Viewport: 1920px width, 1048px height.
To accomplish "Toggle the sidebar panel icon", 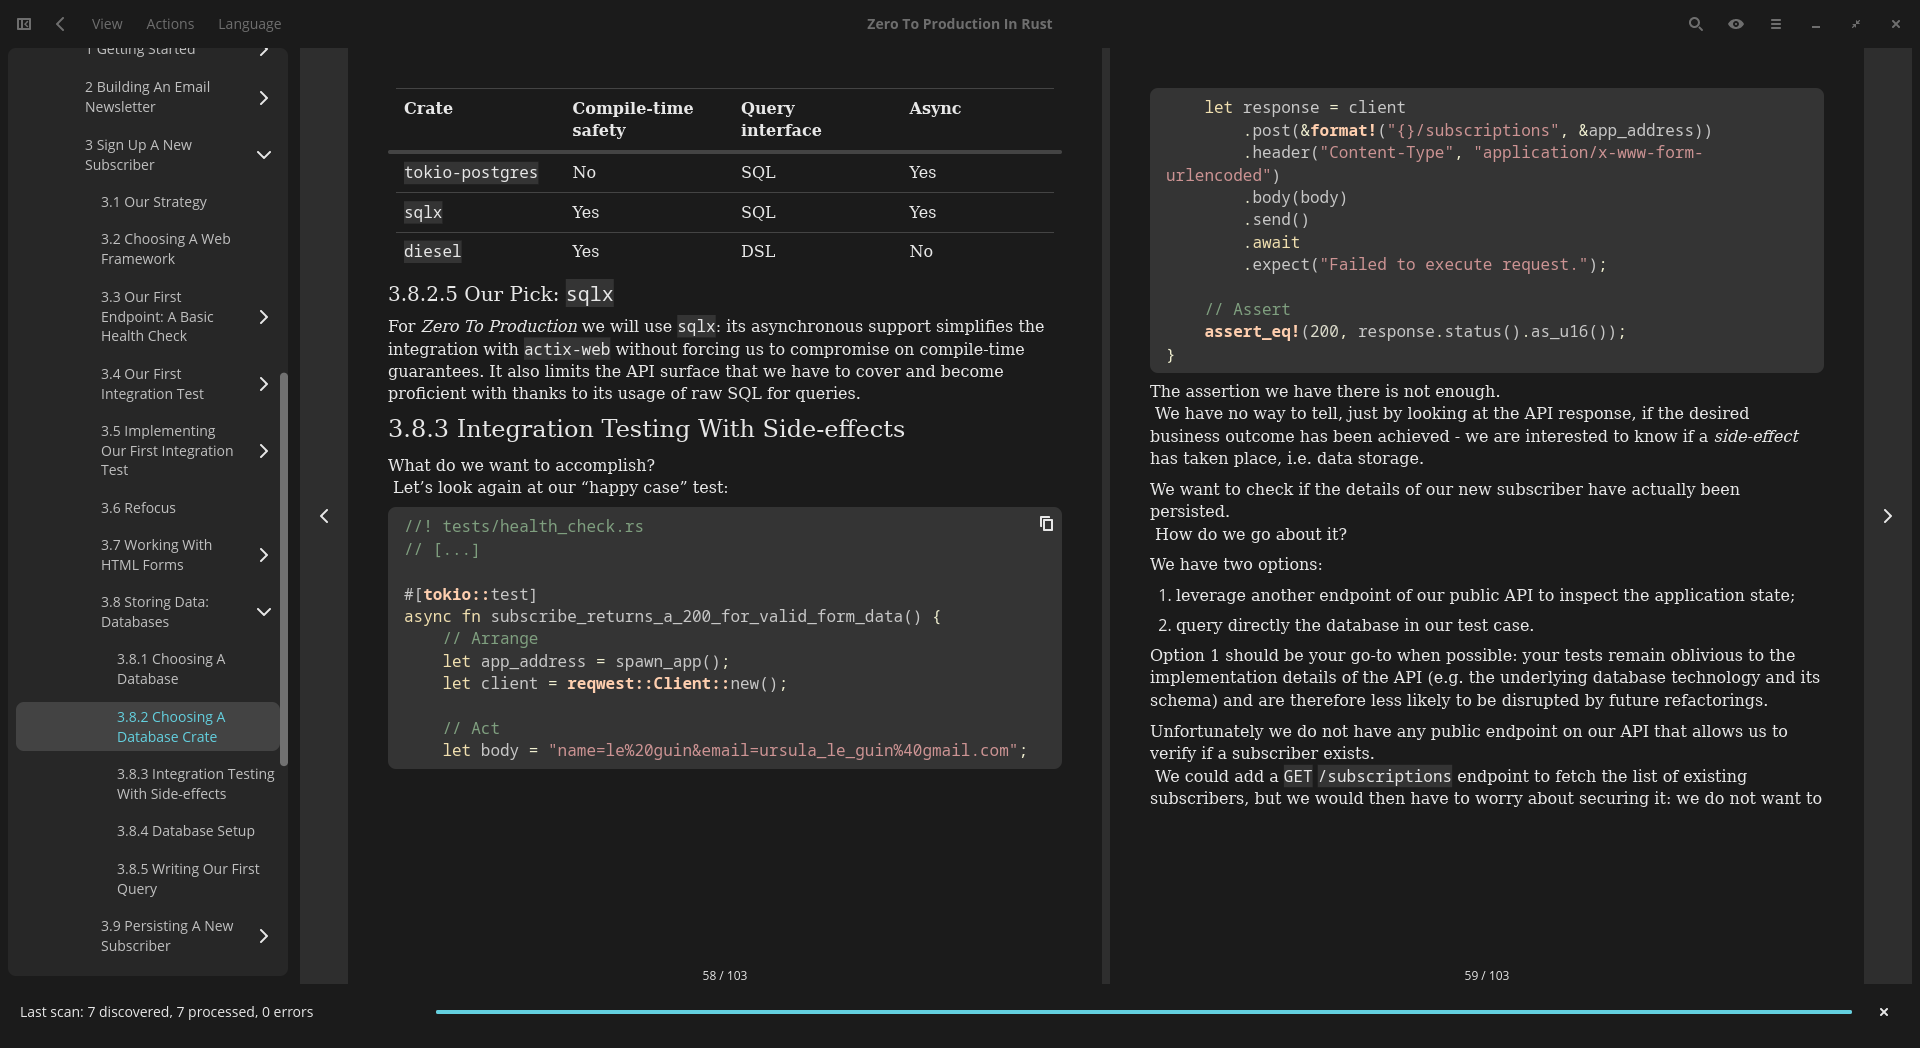I will tap(24, 24).
